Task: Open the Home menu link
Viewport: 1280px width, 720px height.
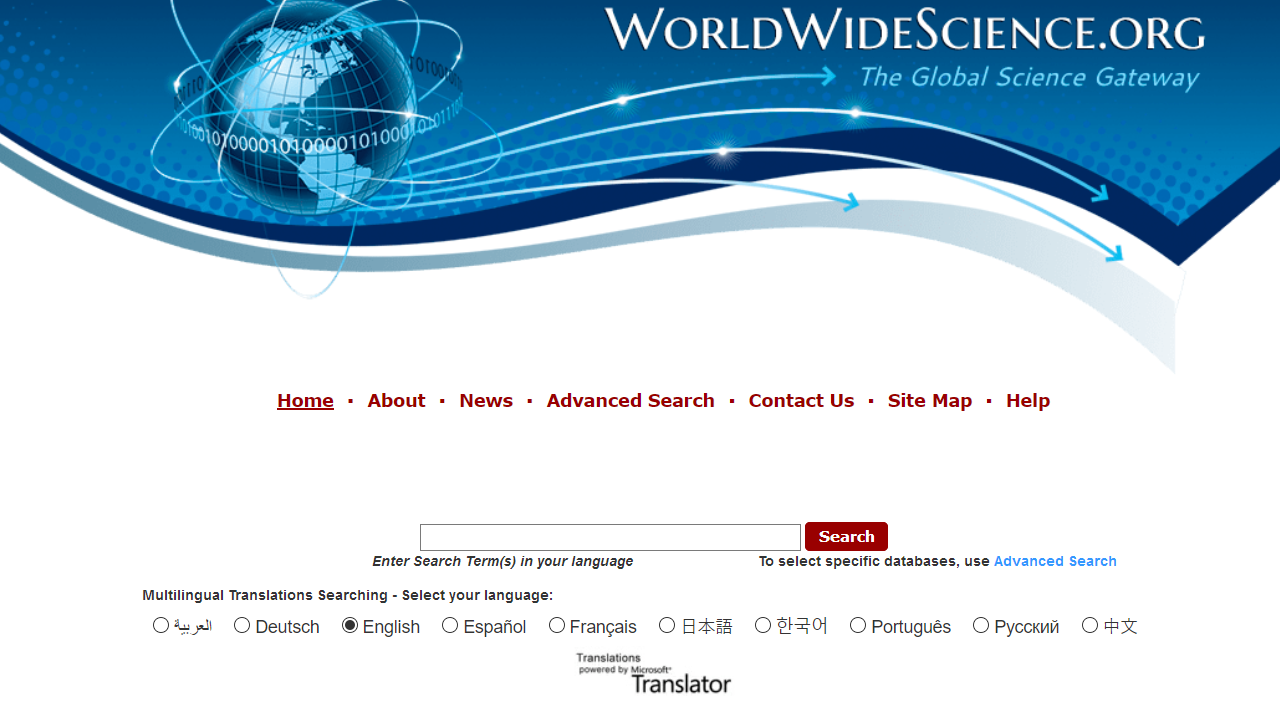Action: (x=305, y=401)
